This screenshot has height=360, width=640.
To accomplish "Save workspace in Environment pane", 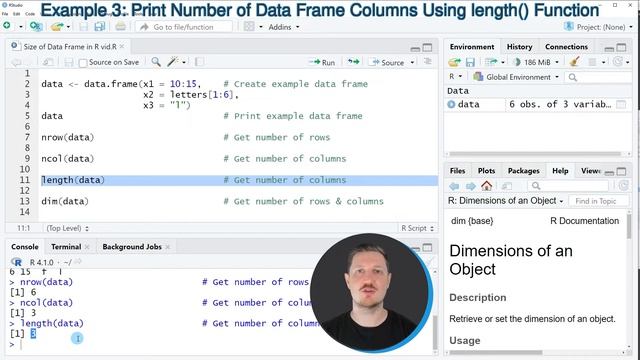I will (470, 62).
